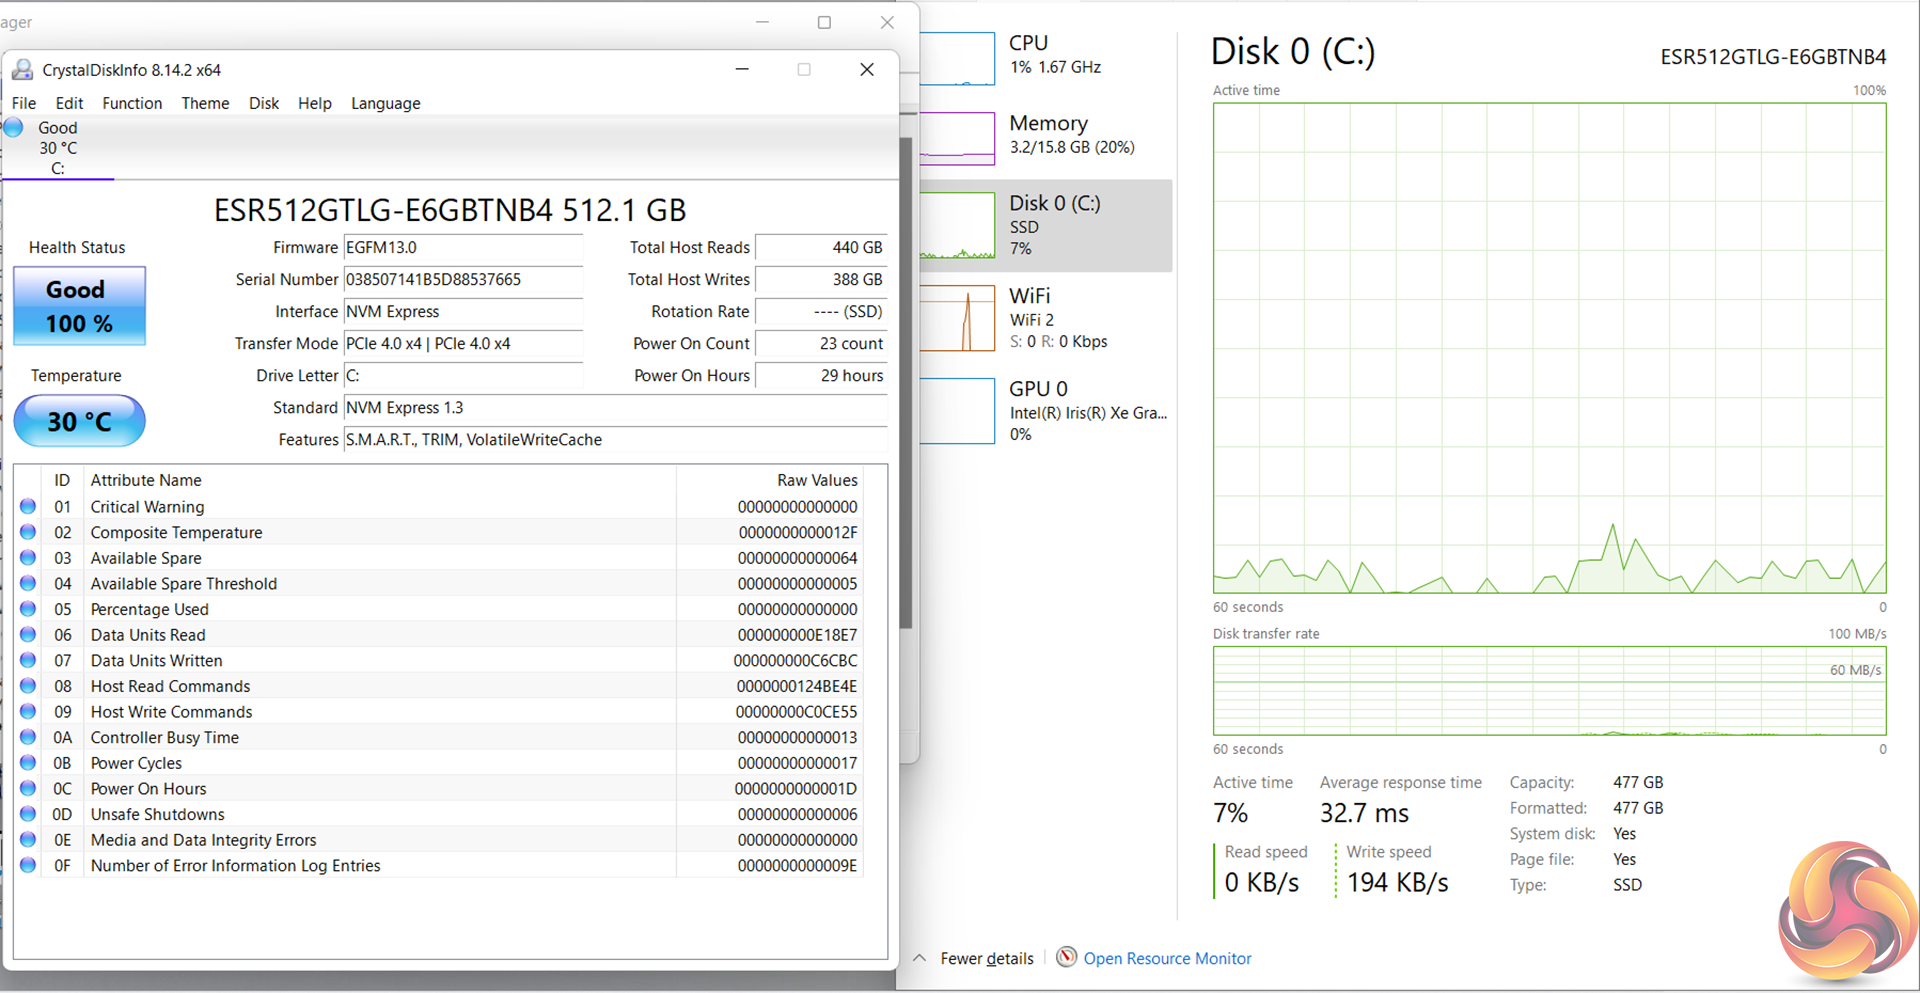Collapse view with Fewer details chevron

click(919, 958)
